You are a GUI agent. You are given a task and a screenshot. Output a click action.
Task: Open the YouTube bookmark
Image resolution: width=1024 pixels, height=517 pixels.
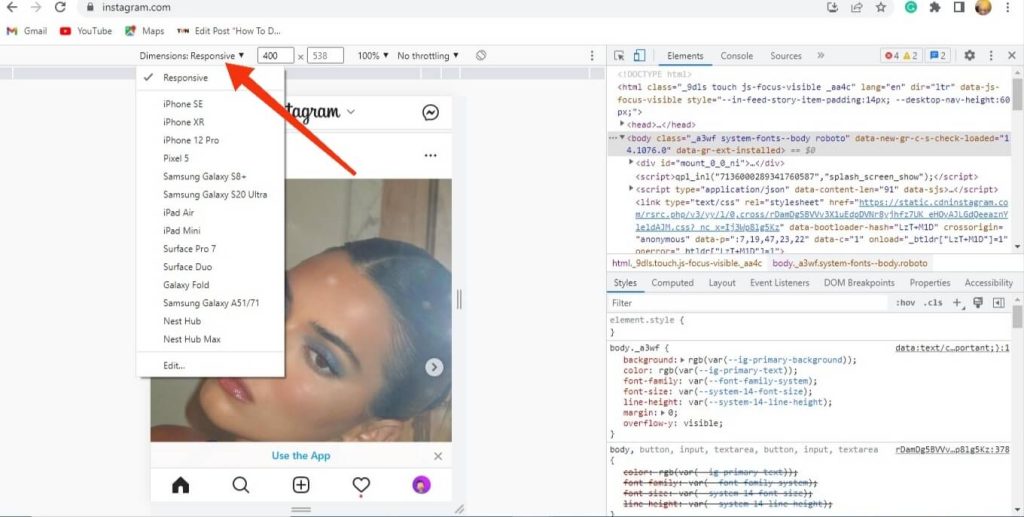tap(86, 31)
